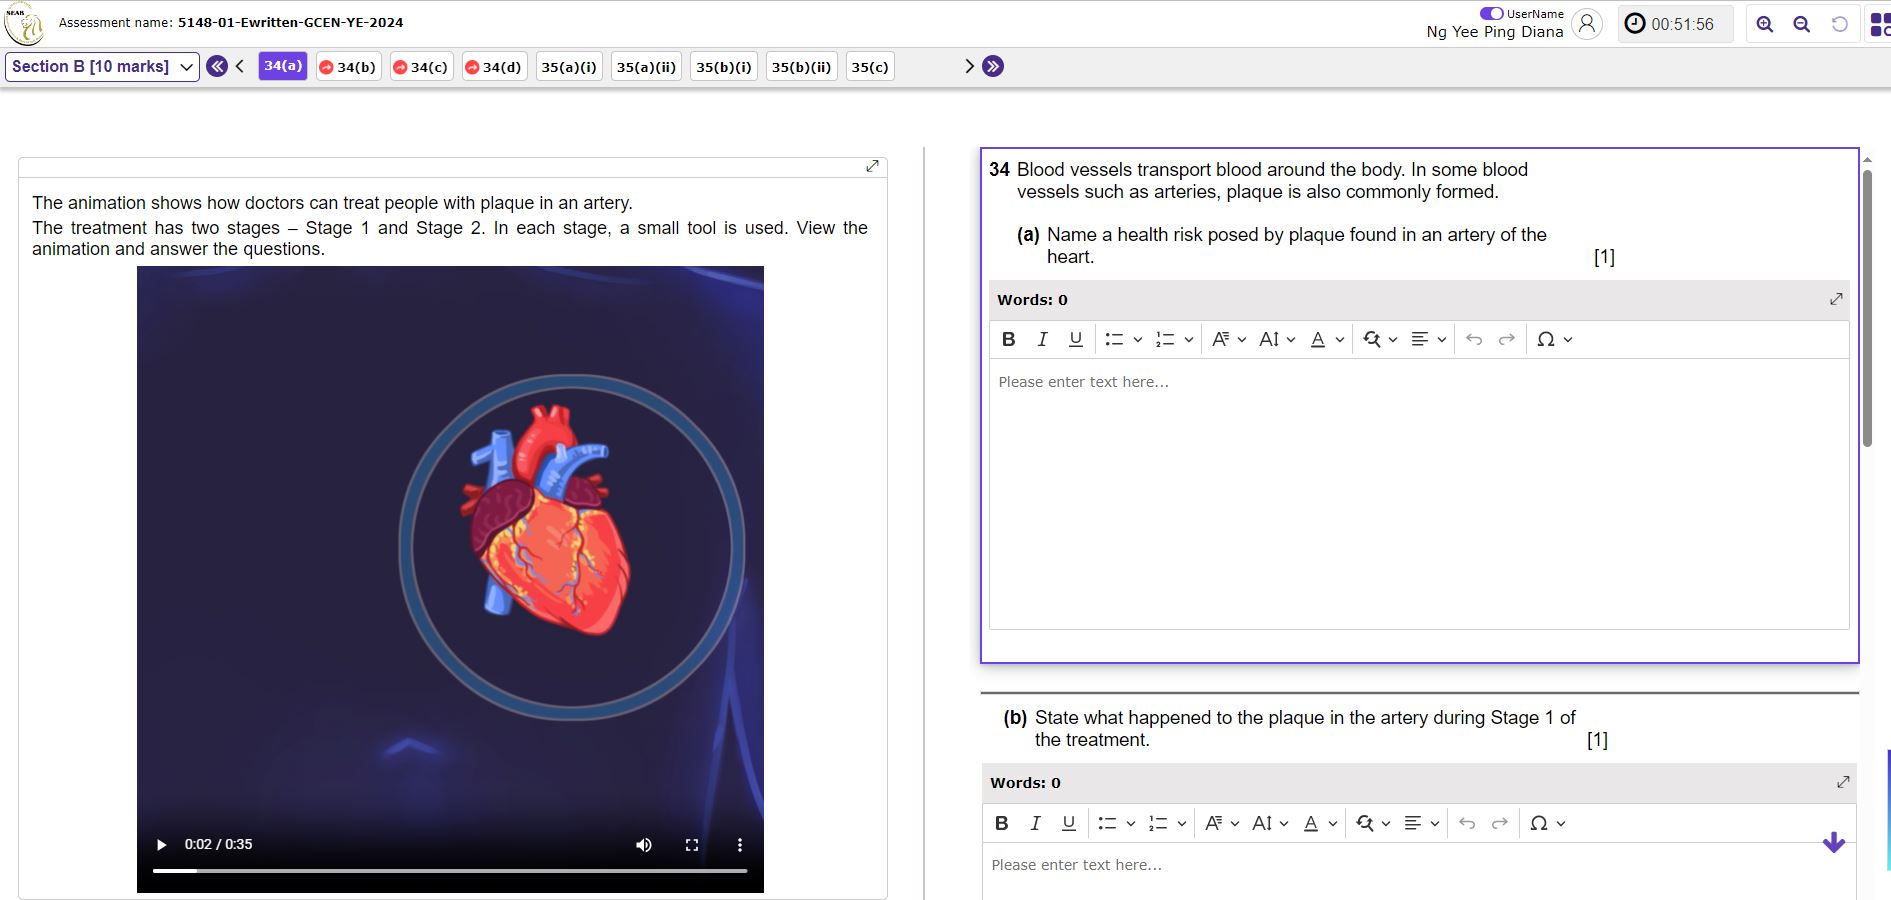
Task: Click the zoom out magnifier icon
Action: [1802, 24]
